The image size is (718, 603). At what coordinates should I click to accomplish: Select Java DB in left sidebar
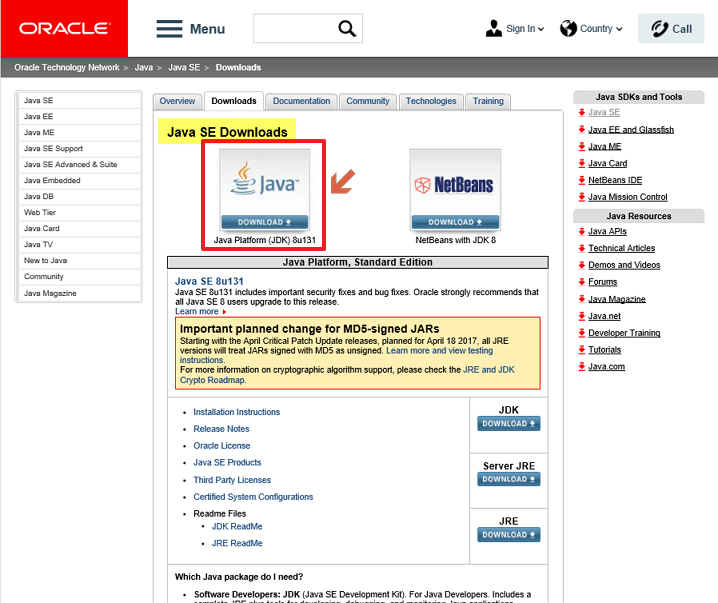79,197
